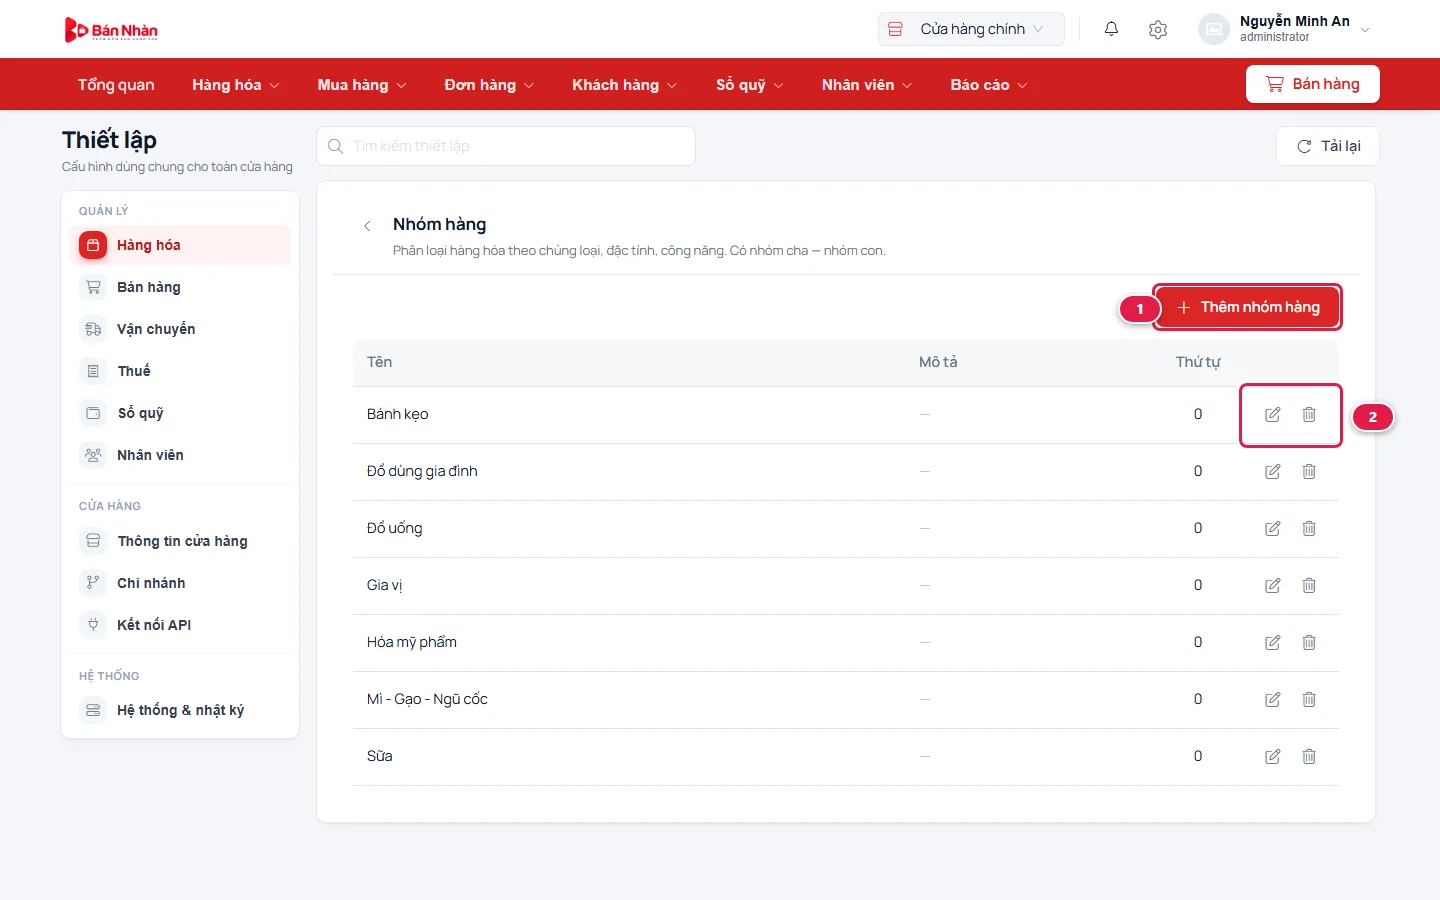Expand the Đơn hàng navigation menu

490,85
